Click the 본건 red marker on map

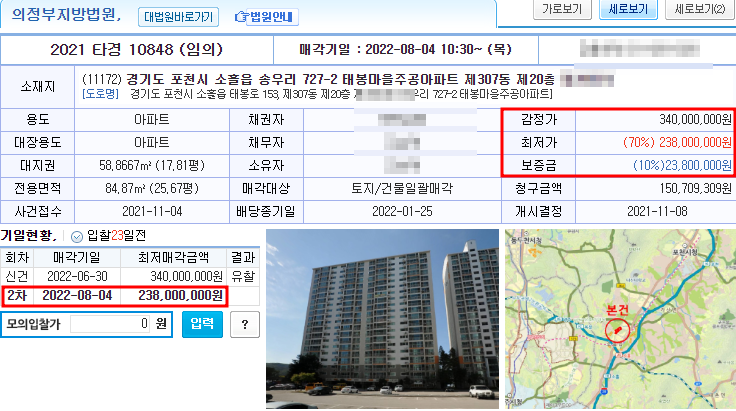(617, 331)
